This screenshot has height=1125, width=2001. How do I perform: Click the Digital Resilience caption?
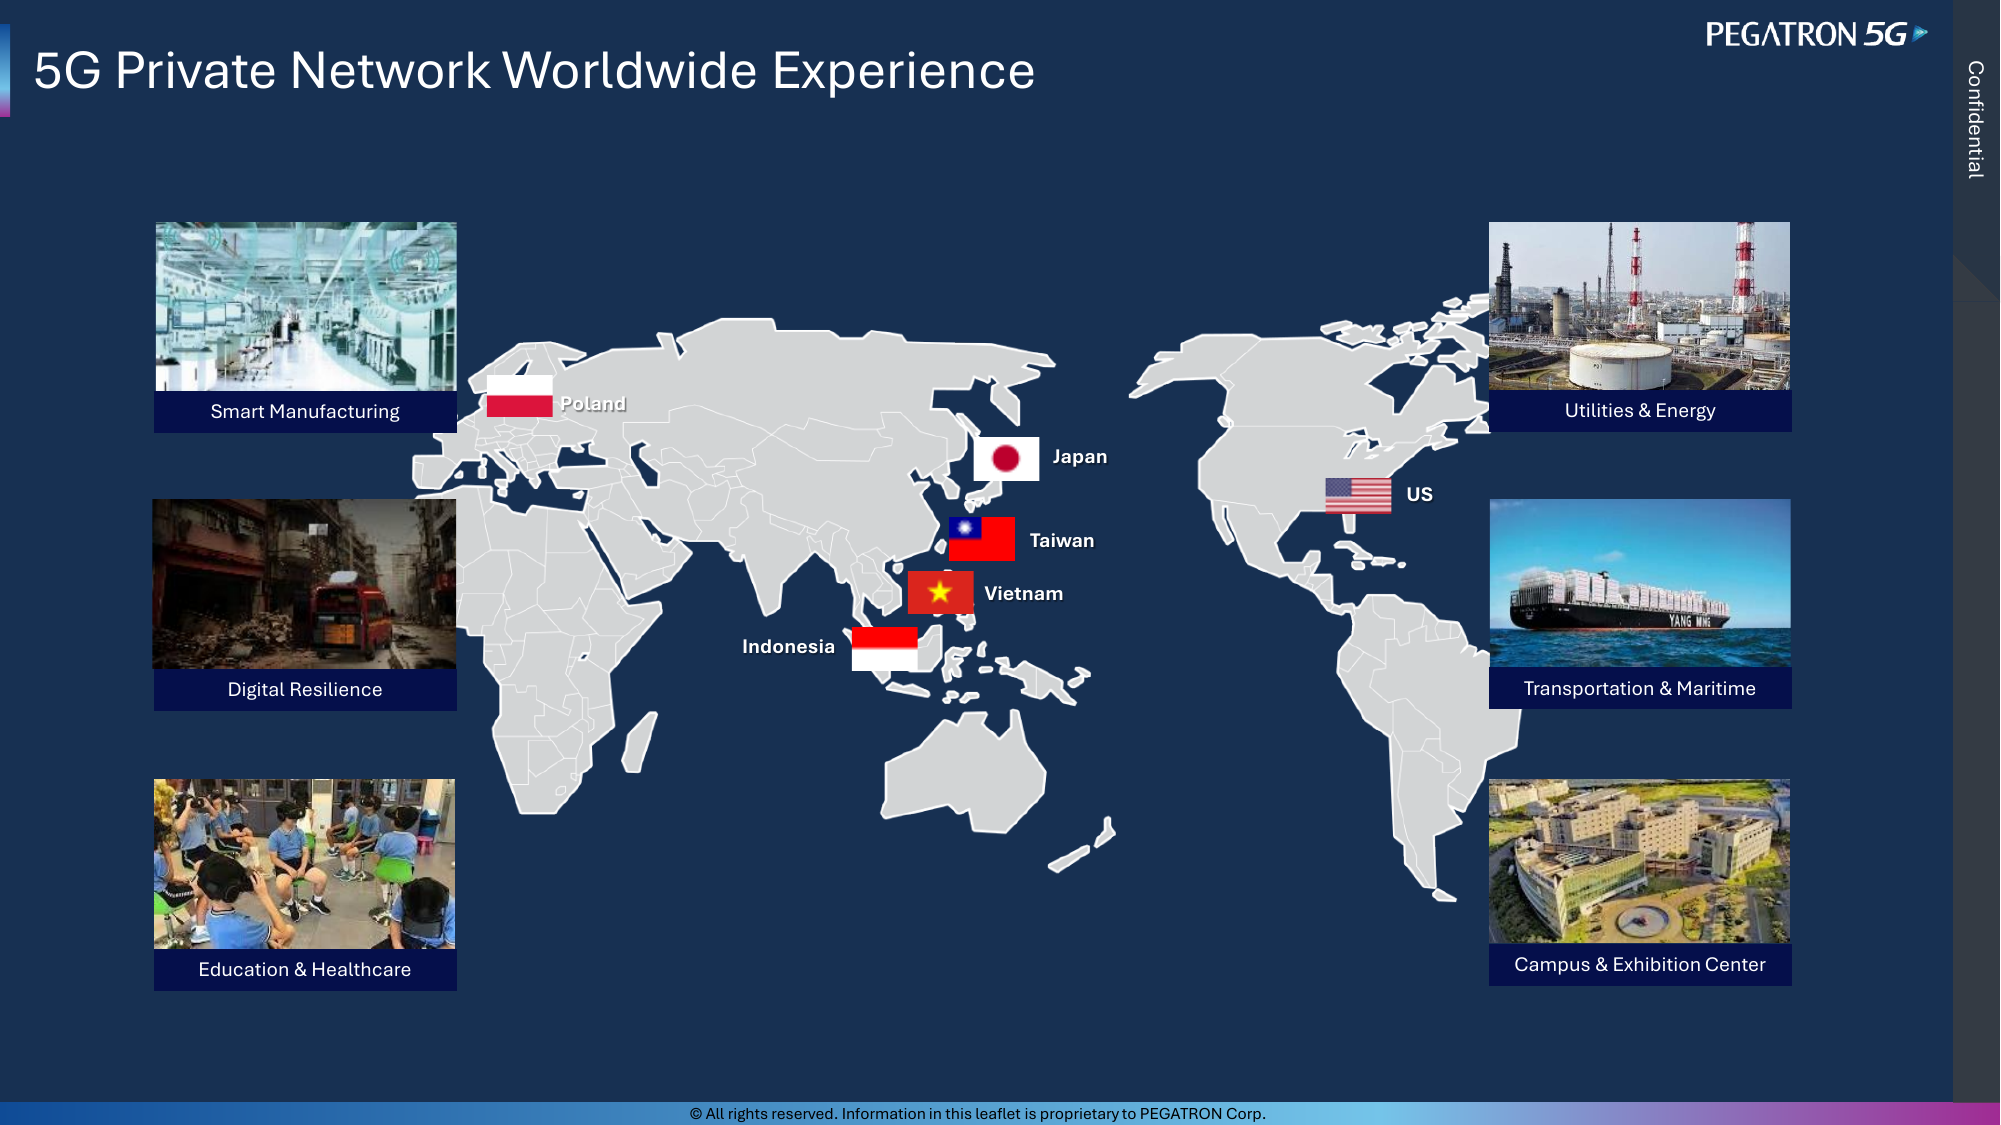pyautogui.click(x=305, y=690)
